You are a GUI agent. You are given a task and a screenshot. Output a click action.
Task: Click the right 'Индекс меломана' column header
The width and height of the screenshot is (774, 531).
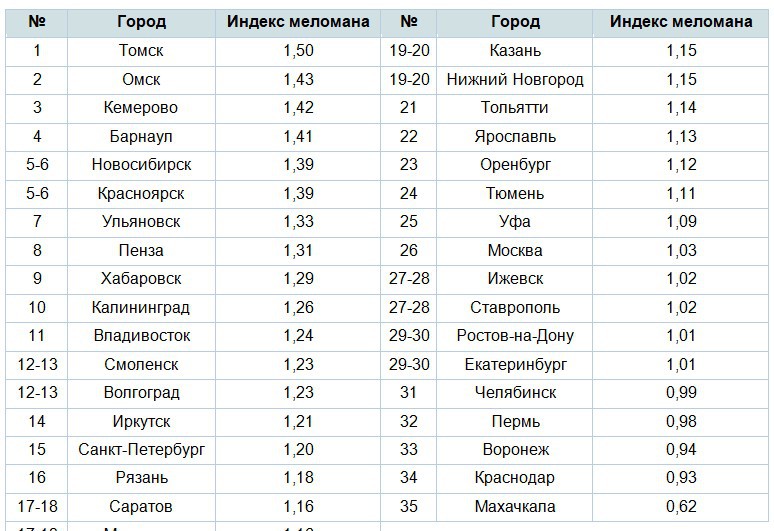(x=681, y=21)
